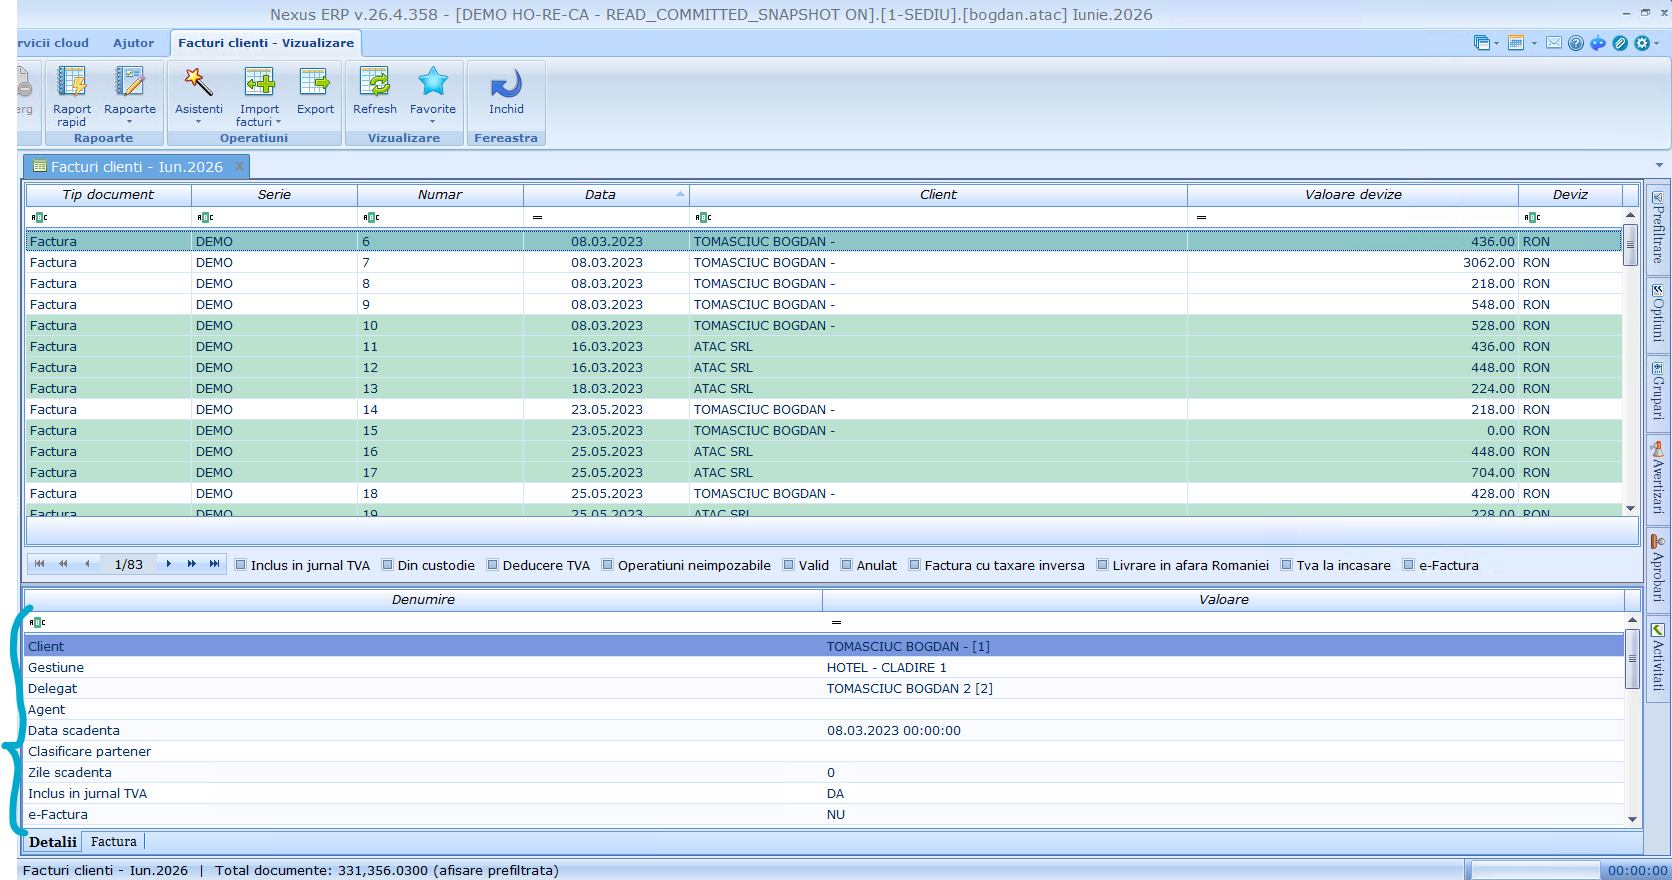Expand the Rapoarte dropdown arrow
The width and height of the screenshot is (1672, 880).
pos(130,122)
